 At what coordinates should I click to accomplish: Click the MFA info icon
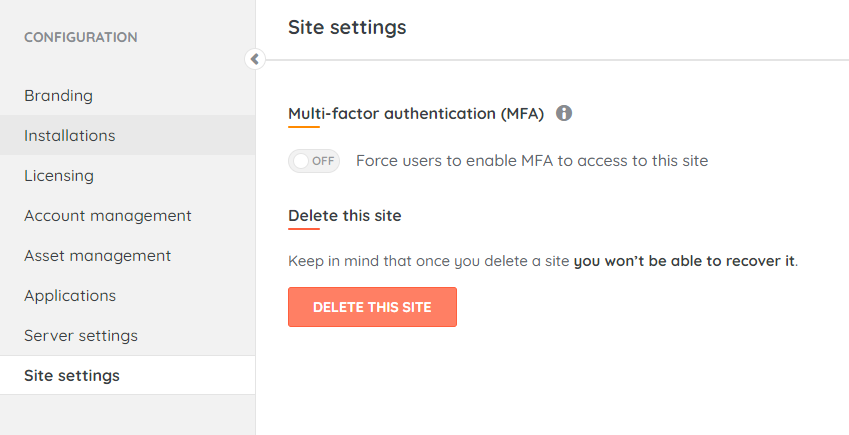(564, 114)
